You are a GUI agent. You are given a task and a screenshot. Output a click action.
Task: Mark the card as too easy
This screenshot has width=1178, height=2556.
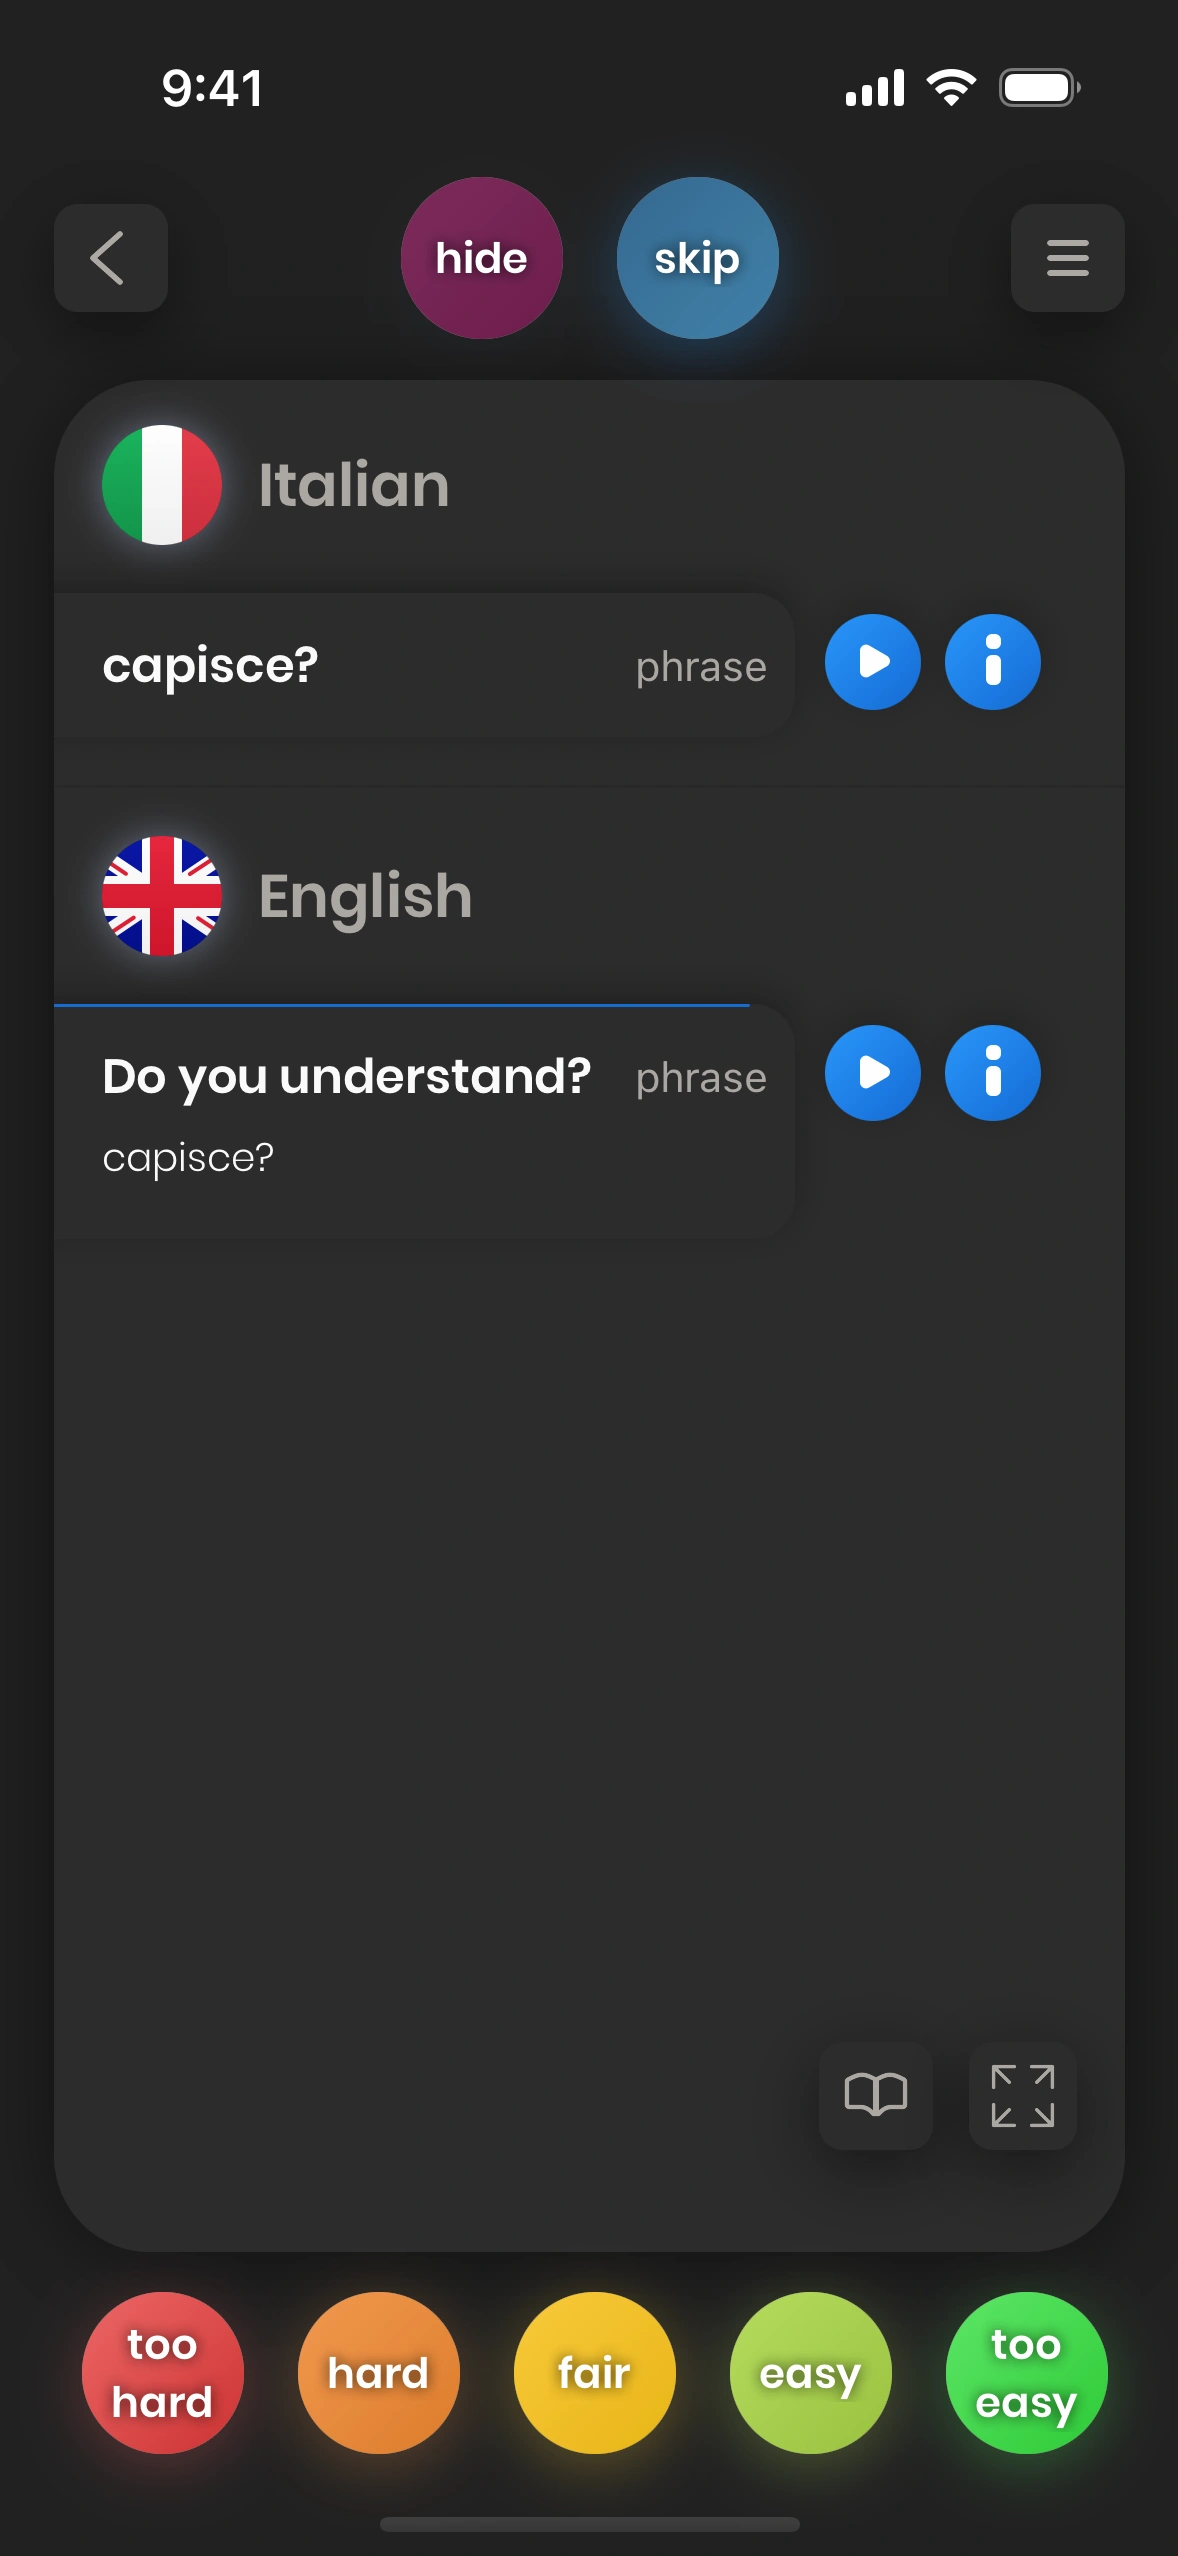(x=1026, y=2372)
